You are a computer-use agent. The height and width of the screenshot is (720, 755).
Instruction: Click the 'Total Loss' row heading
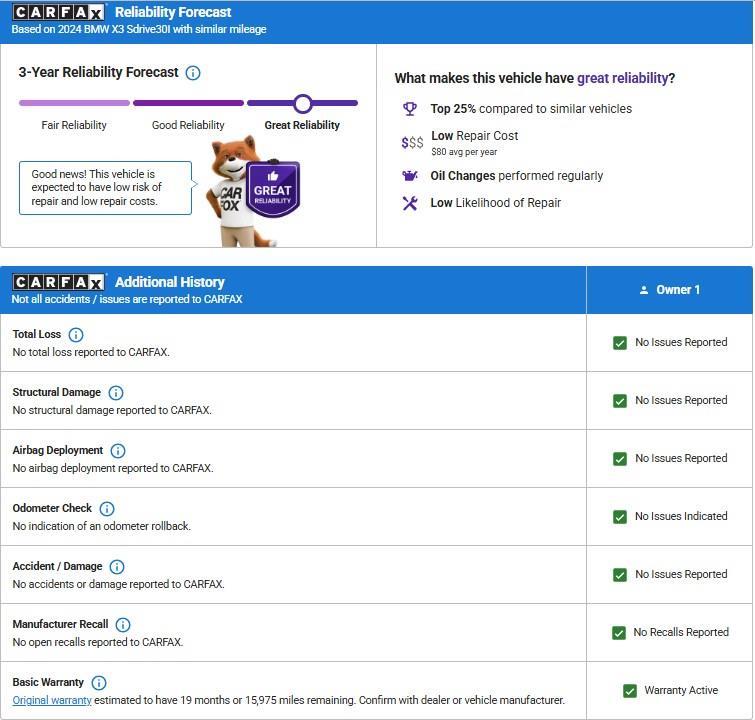click(x=37, y=334)
